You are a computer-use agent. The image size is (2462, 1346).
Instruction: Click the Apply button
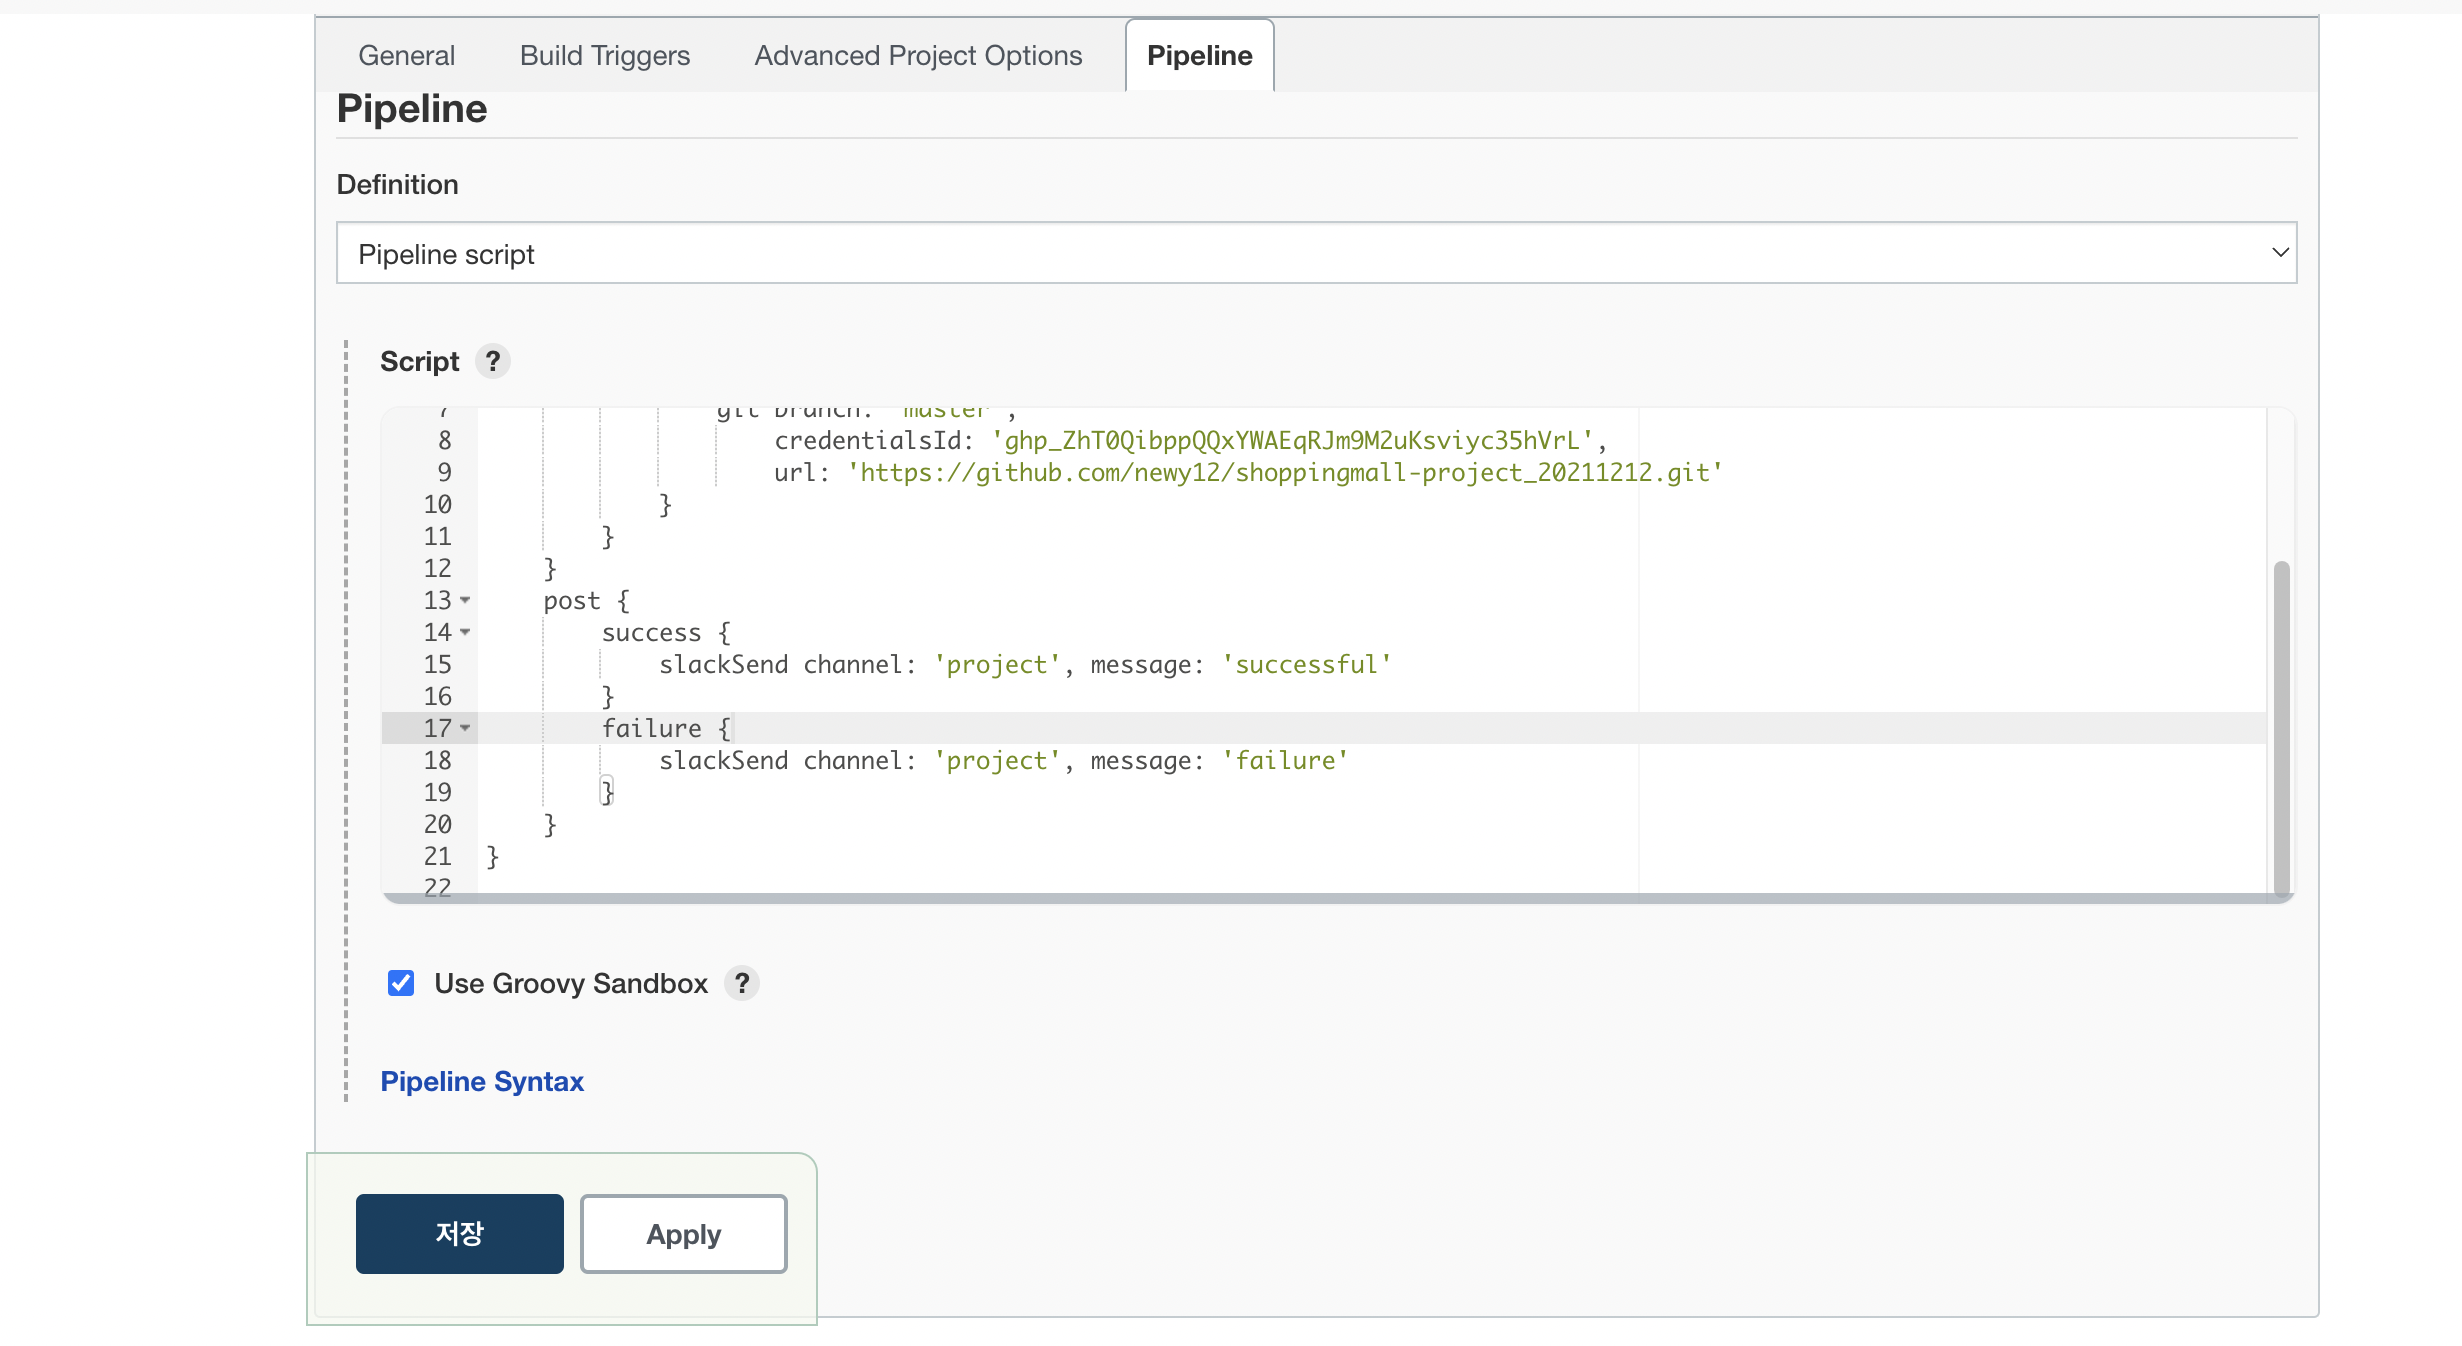[684, 1233]
